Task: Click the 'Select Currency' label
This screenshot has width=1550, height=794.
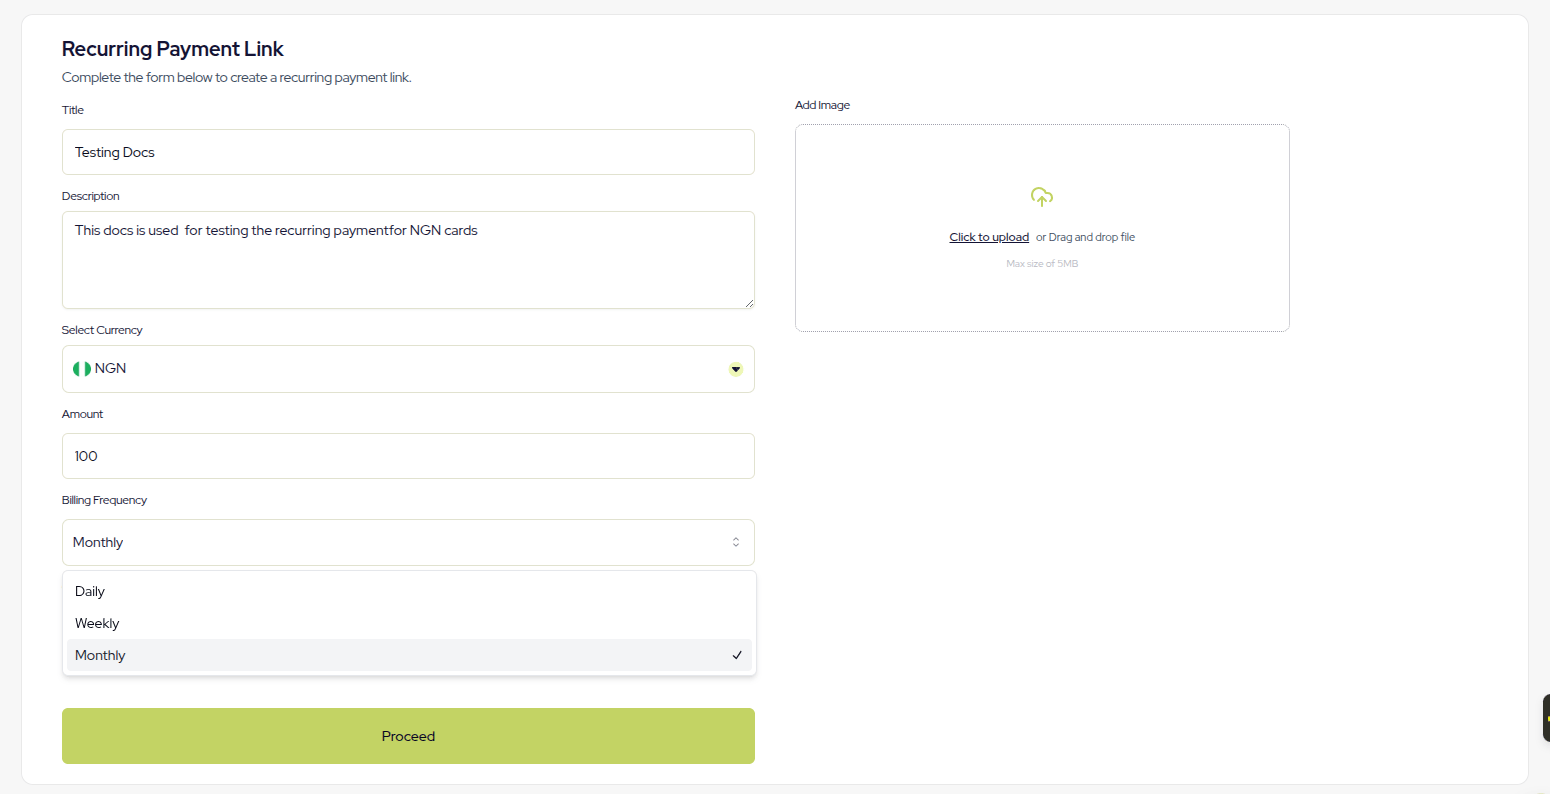Action: pos(102,330)
